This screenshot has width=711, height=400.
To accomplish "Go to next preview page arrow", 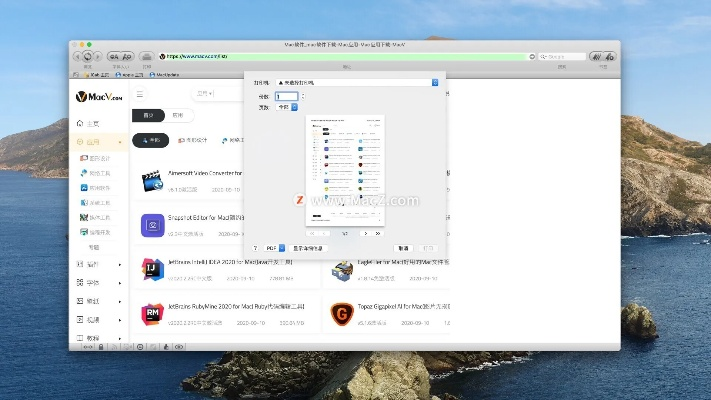I will point(364,233).
